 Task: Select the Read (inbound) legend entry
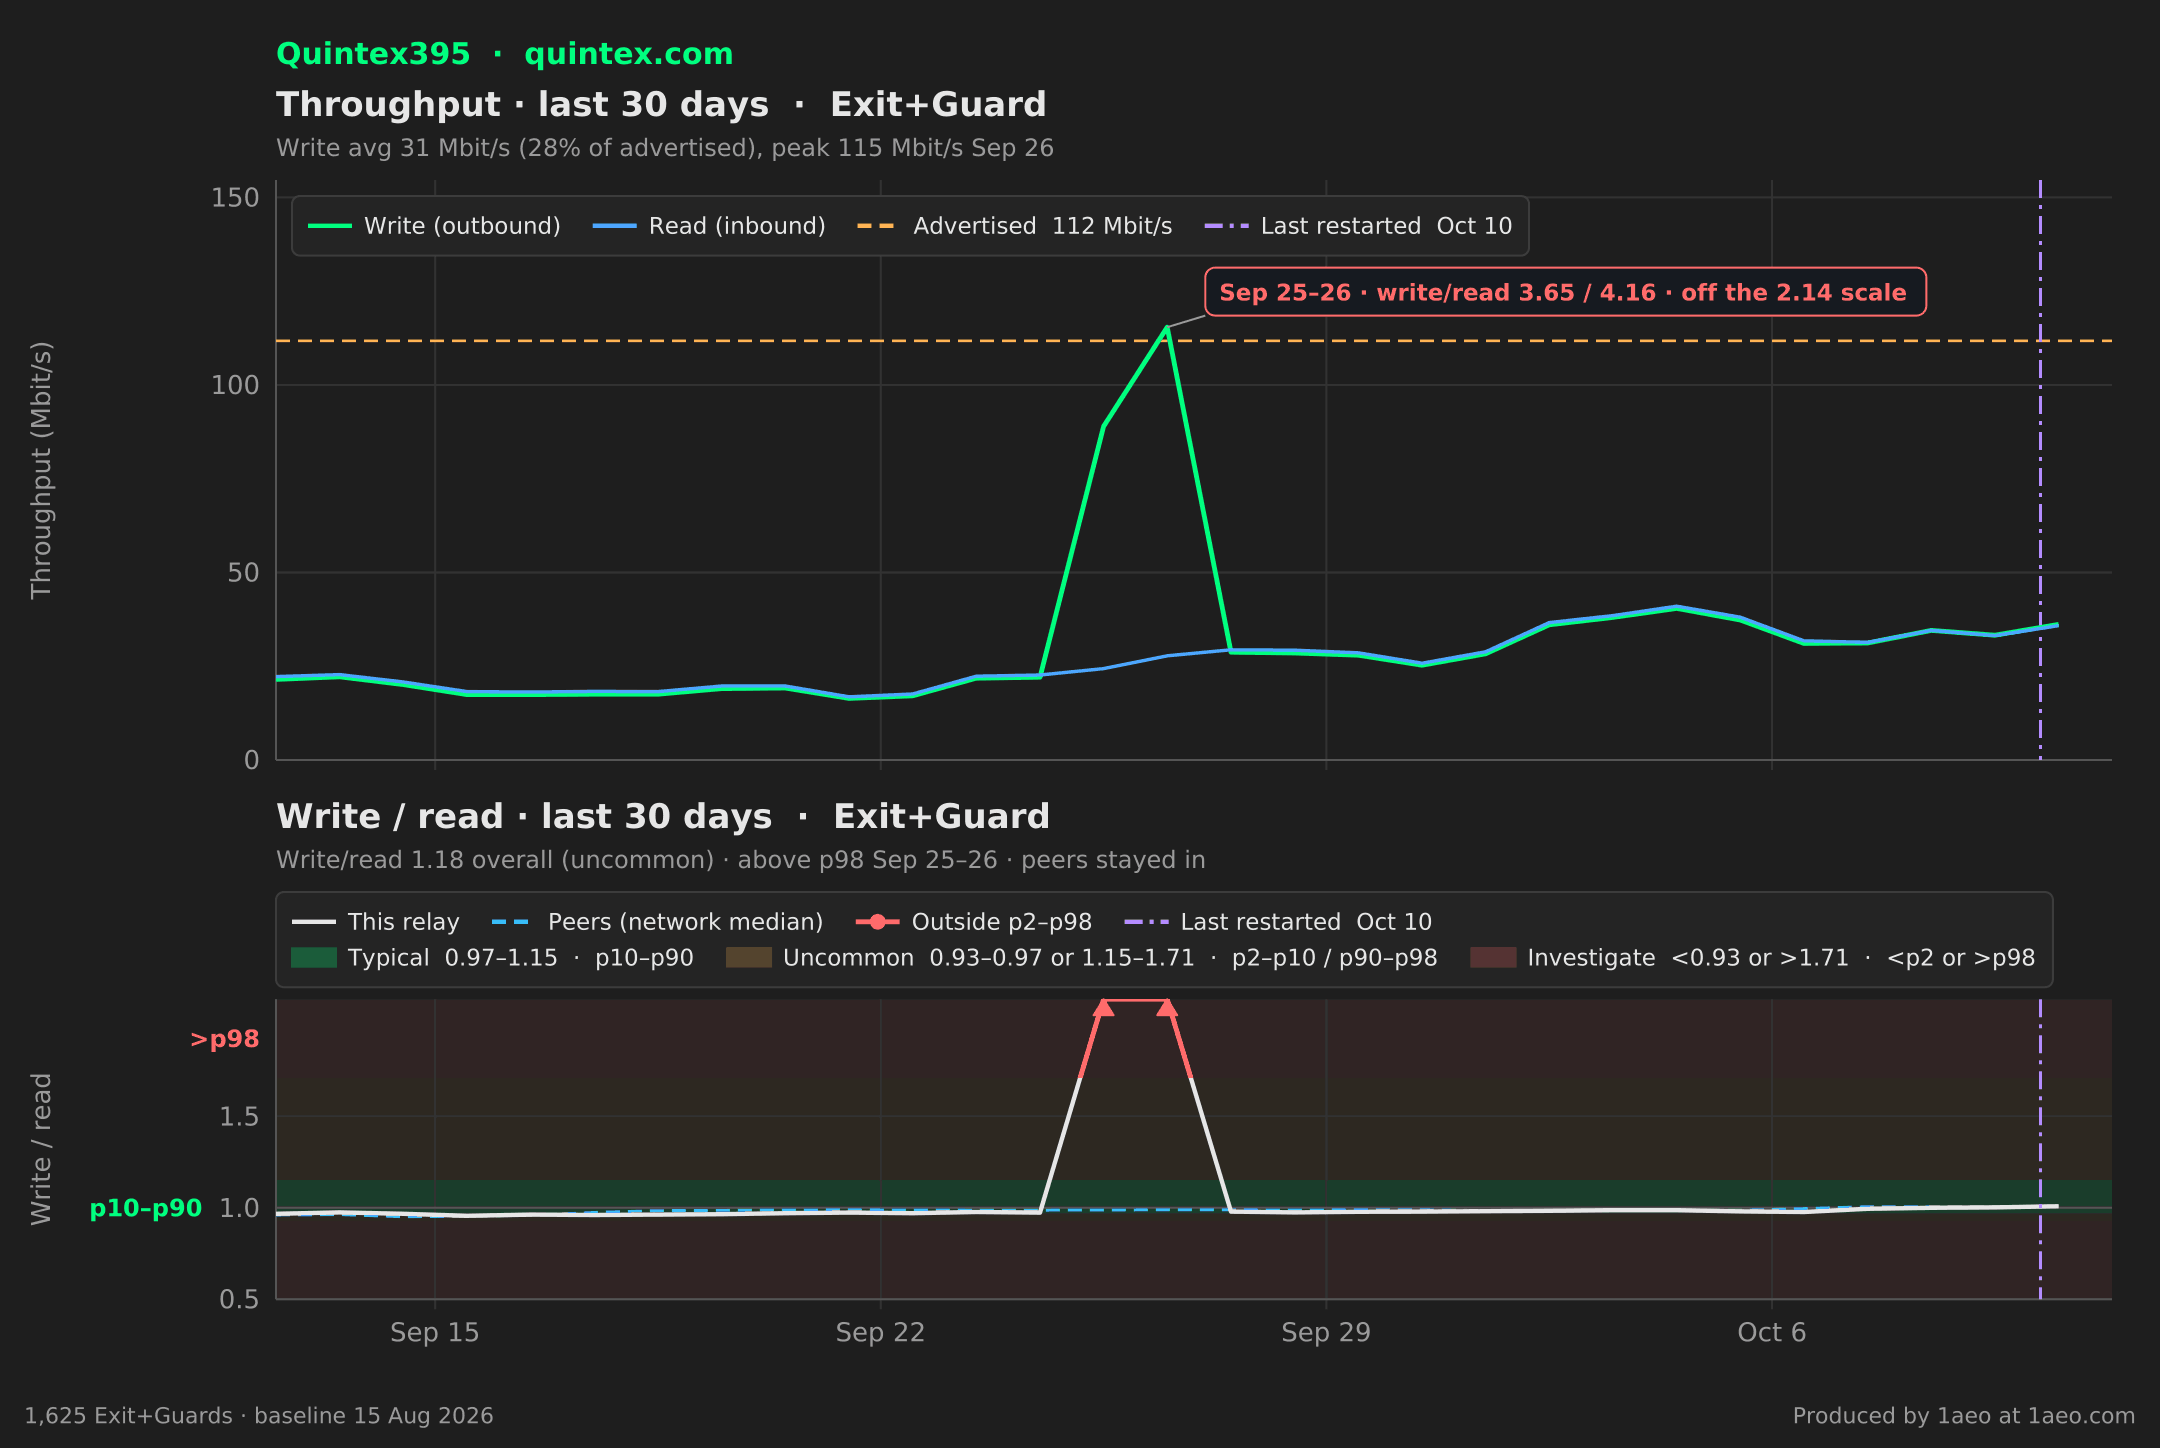709,226
